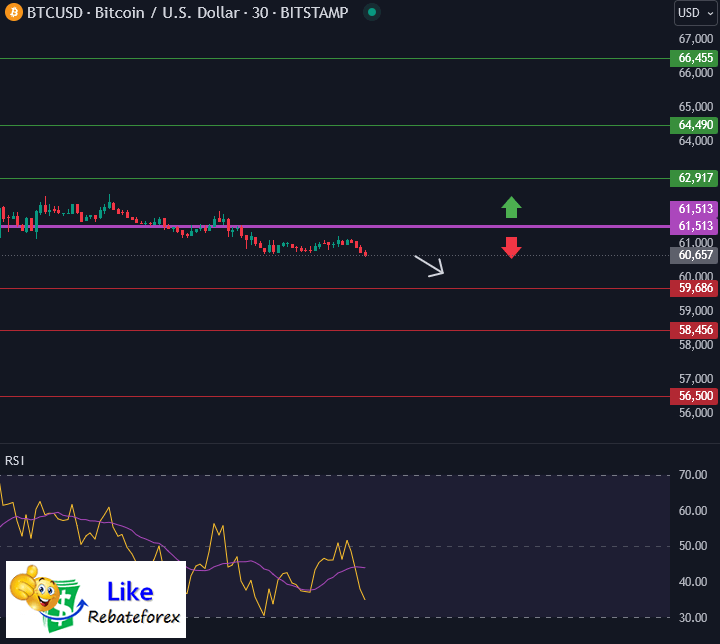Click the current price label 60,657
This screenshot has width=720, height=644.
click(693, 255)
